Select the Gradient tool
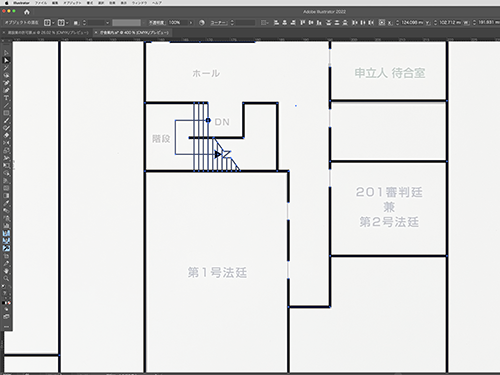The height and width of the screenshot is (375, 500). (x=6, y=195)
